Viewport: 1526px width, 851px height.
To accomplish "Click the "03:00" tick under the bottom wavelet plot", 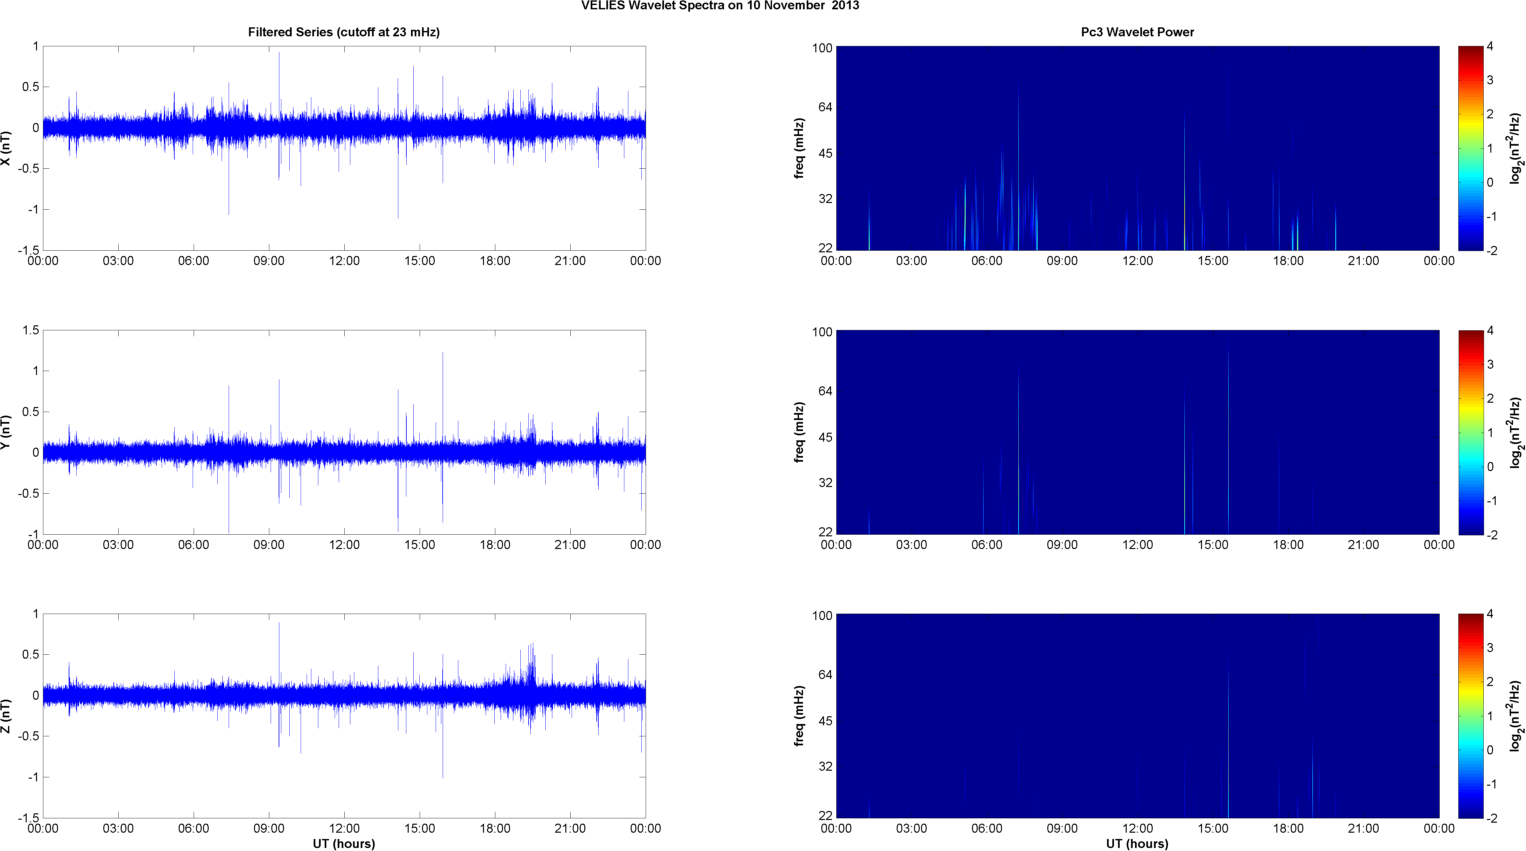I will pyautogui.click(x=911, y=828).
